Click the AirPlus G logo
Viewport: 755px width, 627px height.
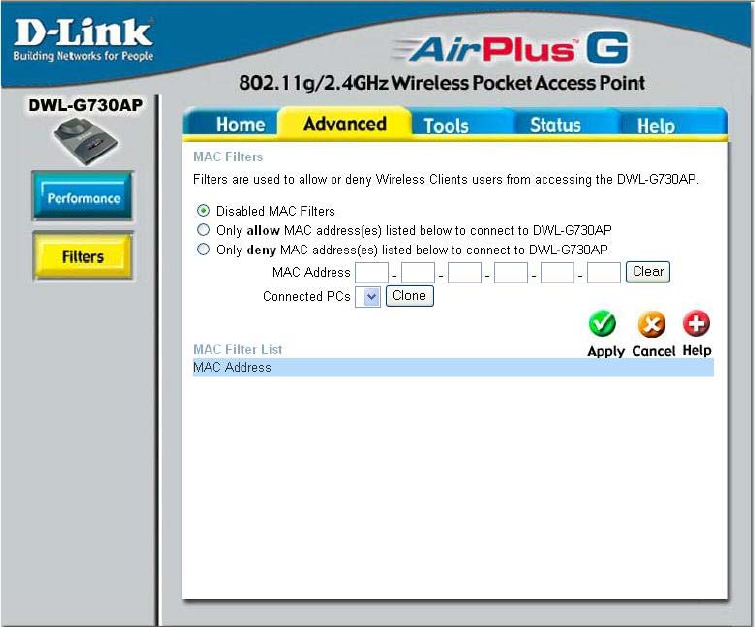(x=511, y=48)
